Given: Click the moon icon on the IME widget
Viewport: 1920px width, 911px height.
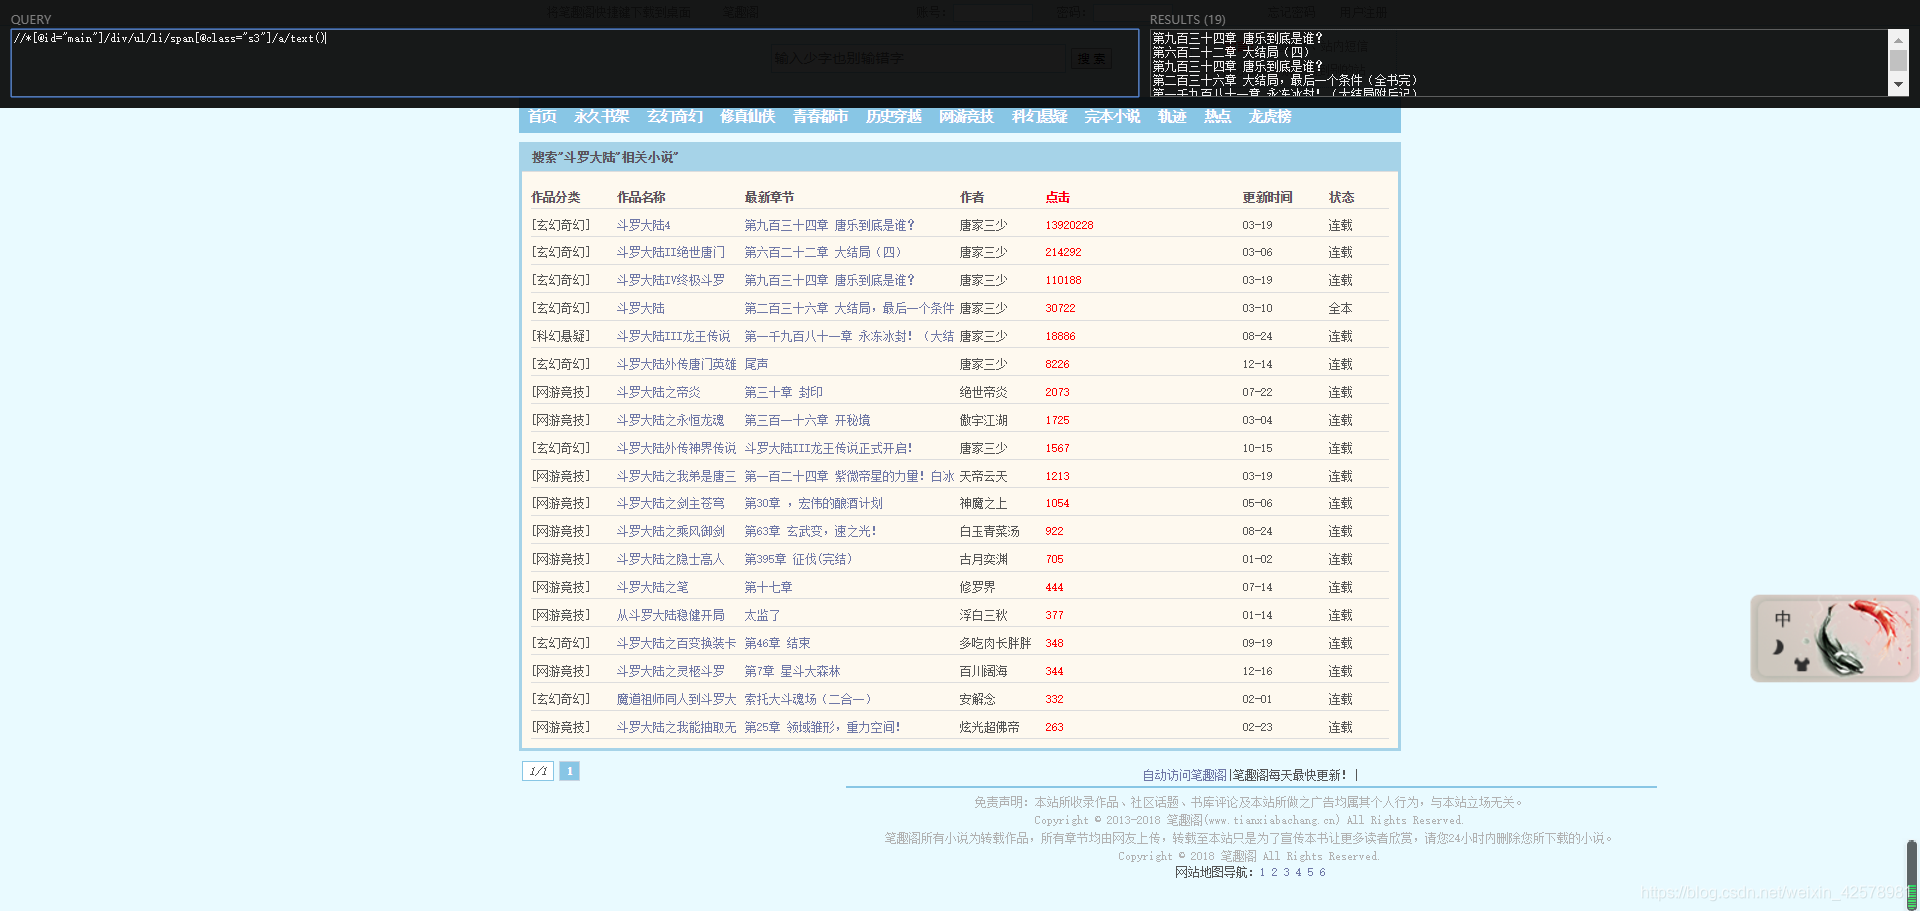Looking at the screenshot, I should click(1779, 648).
